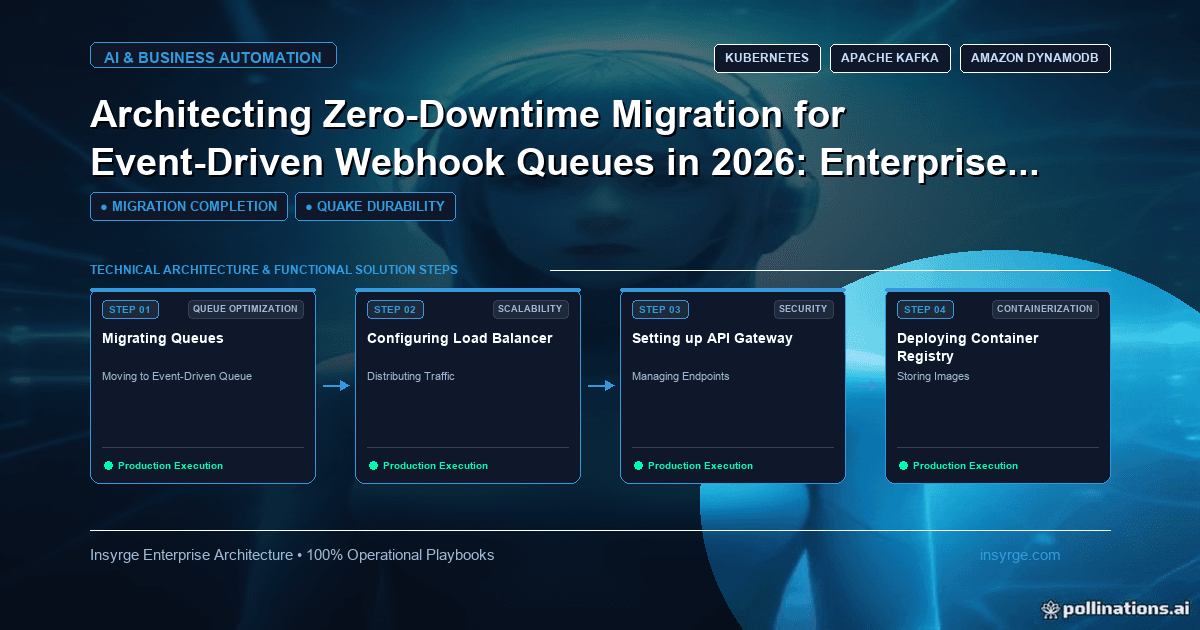Image resolution: width=1200 pixels, height=630 pixels.
Task: Click the Migration Completion badge
Action: (x=189, y=206)
